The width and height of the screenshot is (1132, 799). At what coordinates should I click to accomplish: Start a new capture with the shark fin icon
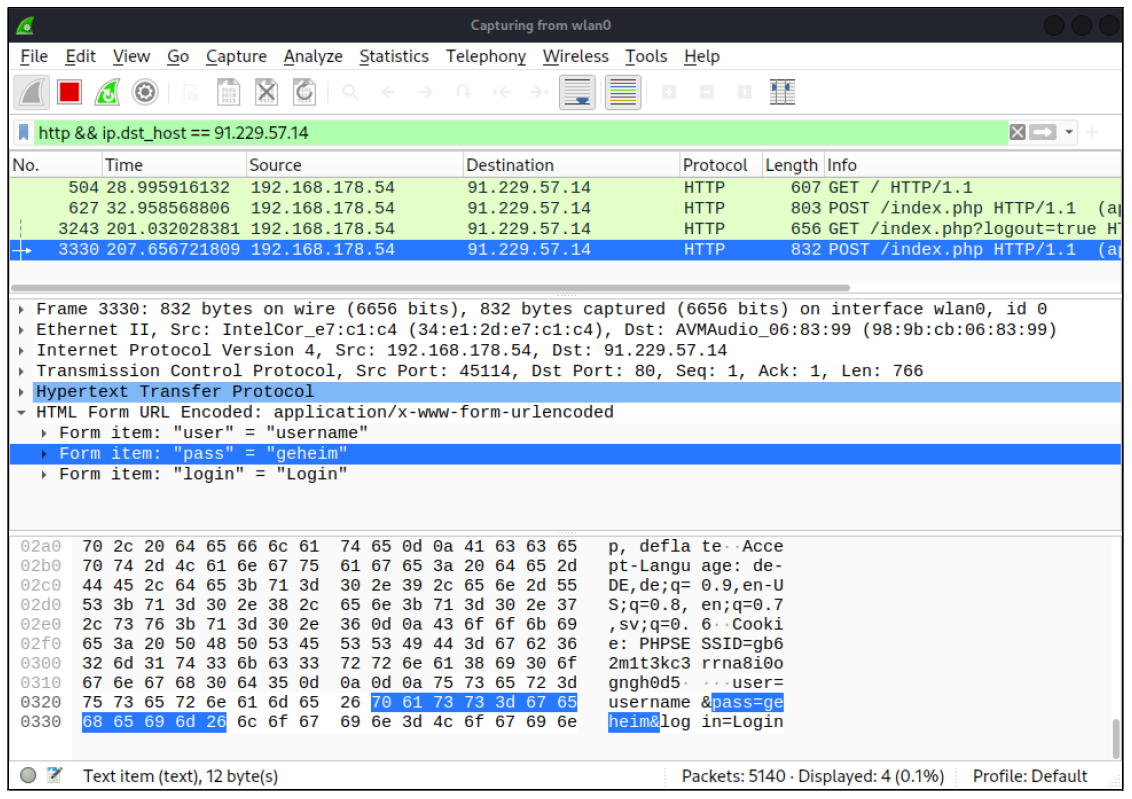(x=32, y=91)
